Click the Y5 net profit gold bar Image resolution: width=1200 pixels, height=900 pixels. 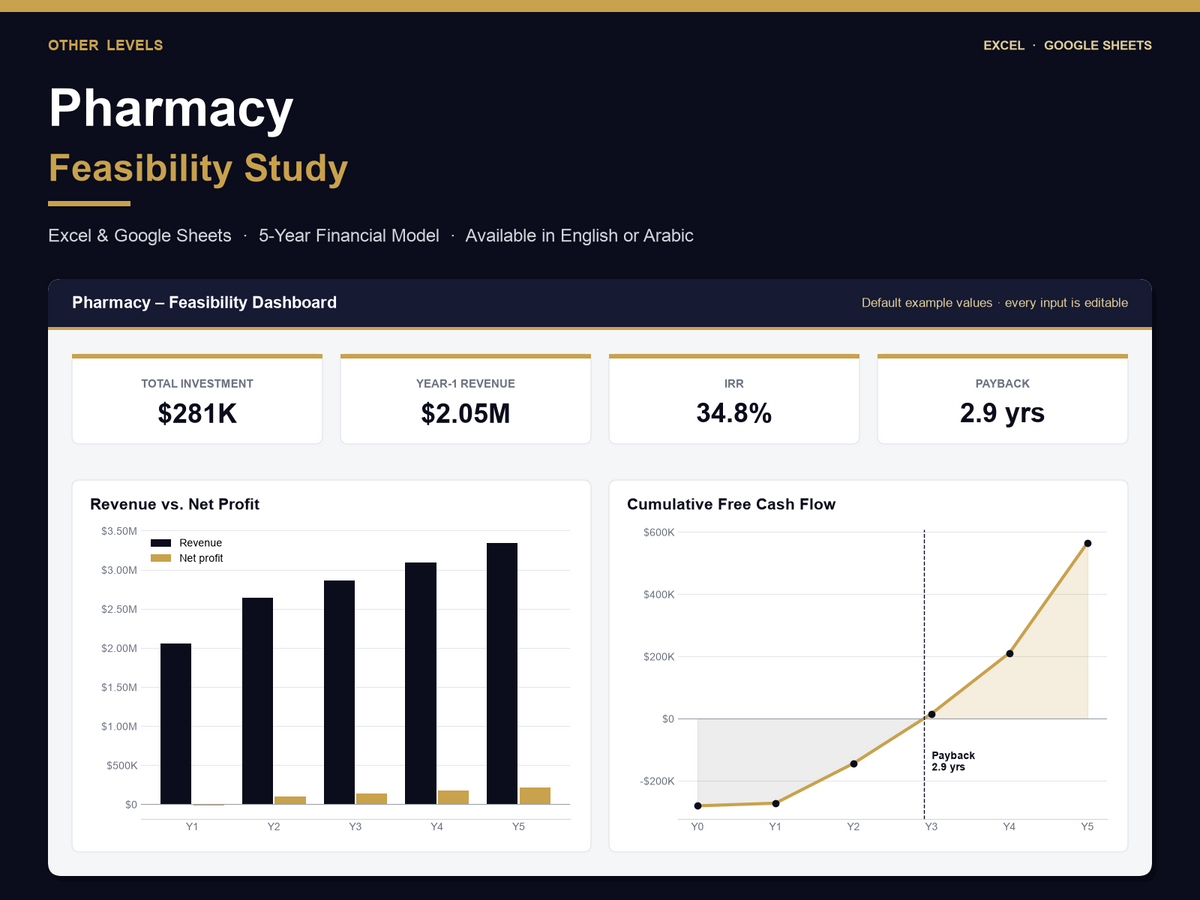(535, 796)
